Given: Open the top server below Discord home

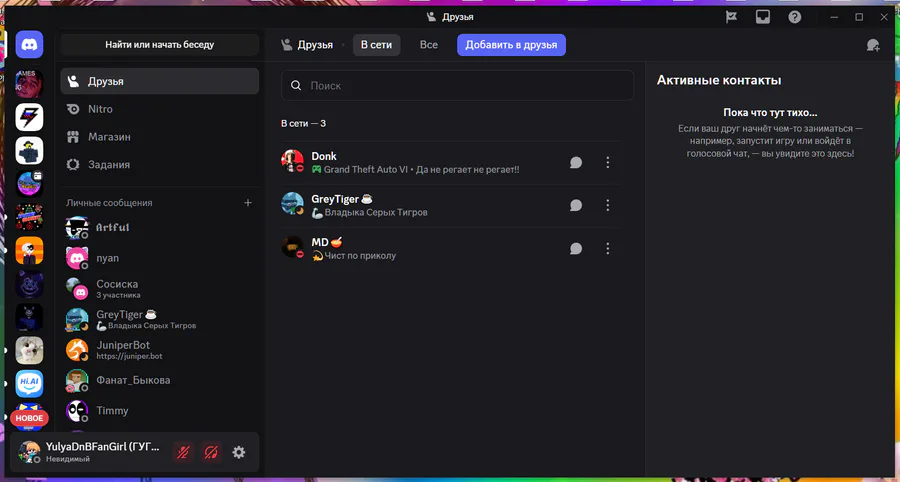Looking at the screenshot, I should click(29, 84).
